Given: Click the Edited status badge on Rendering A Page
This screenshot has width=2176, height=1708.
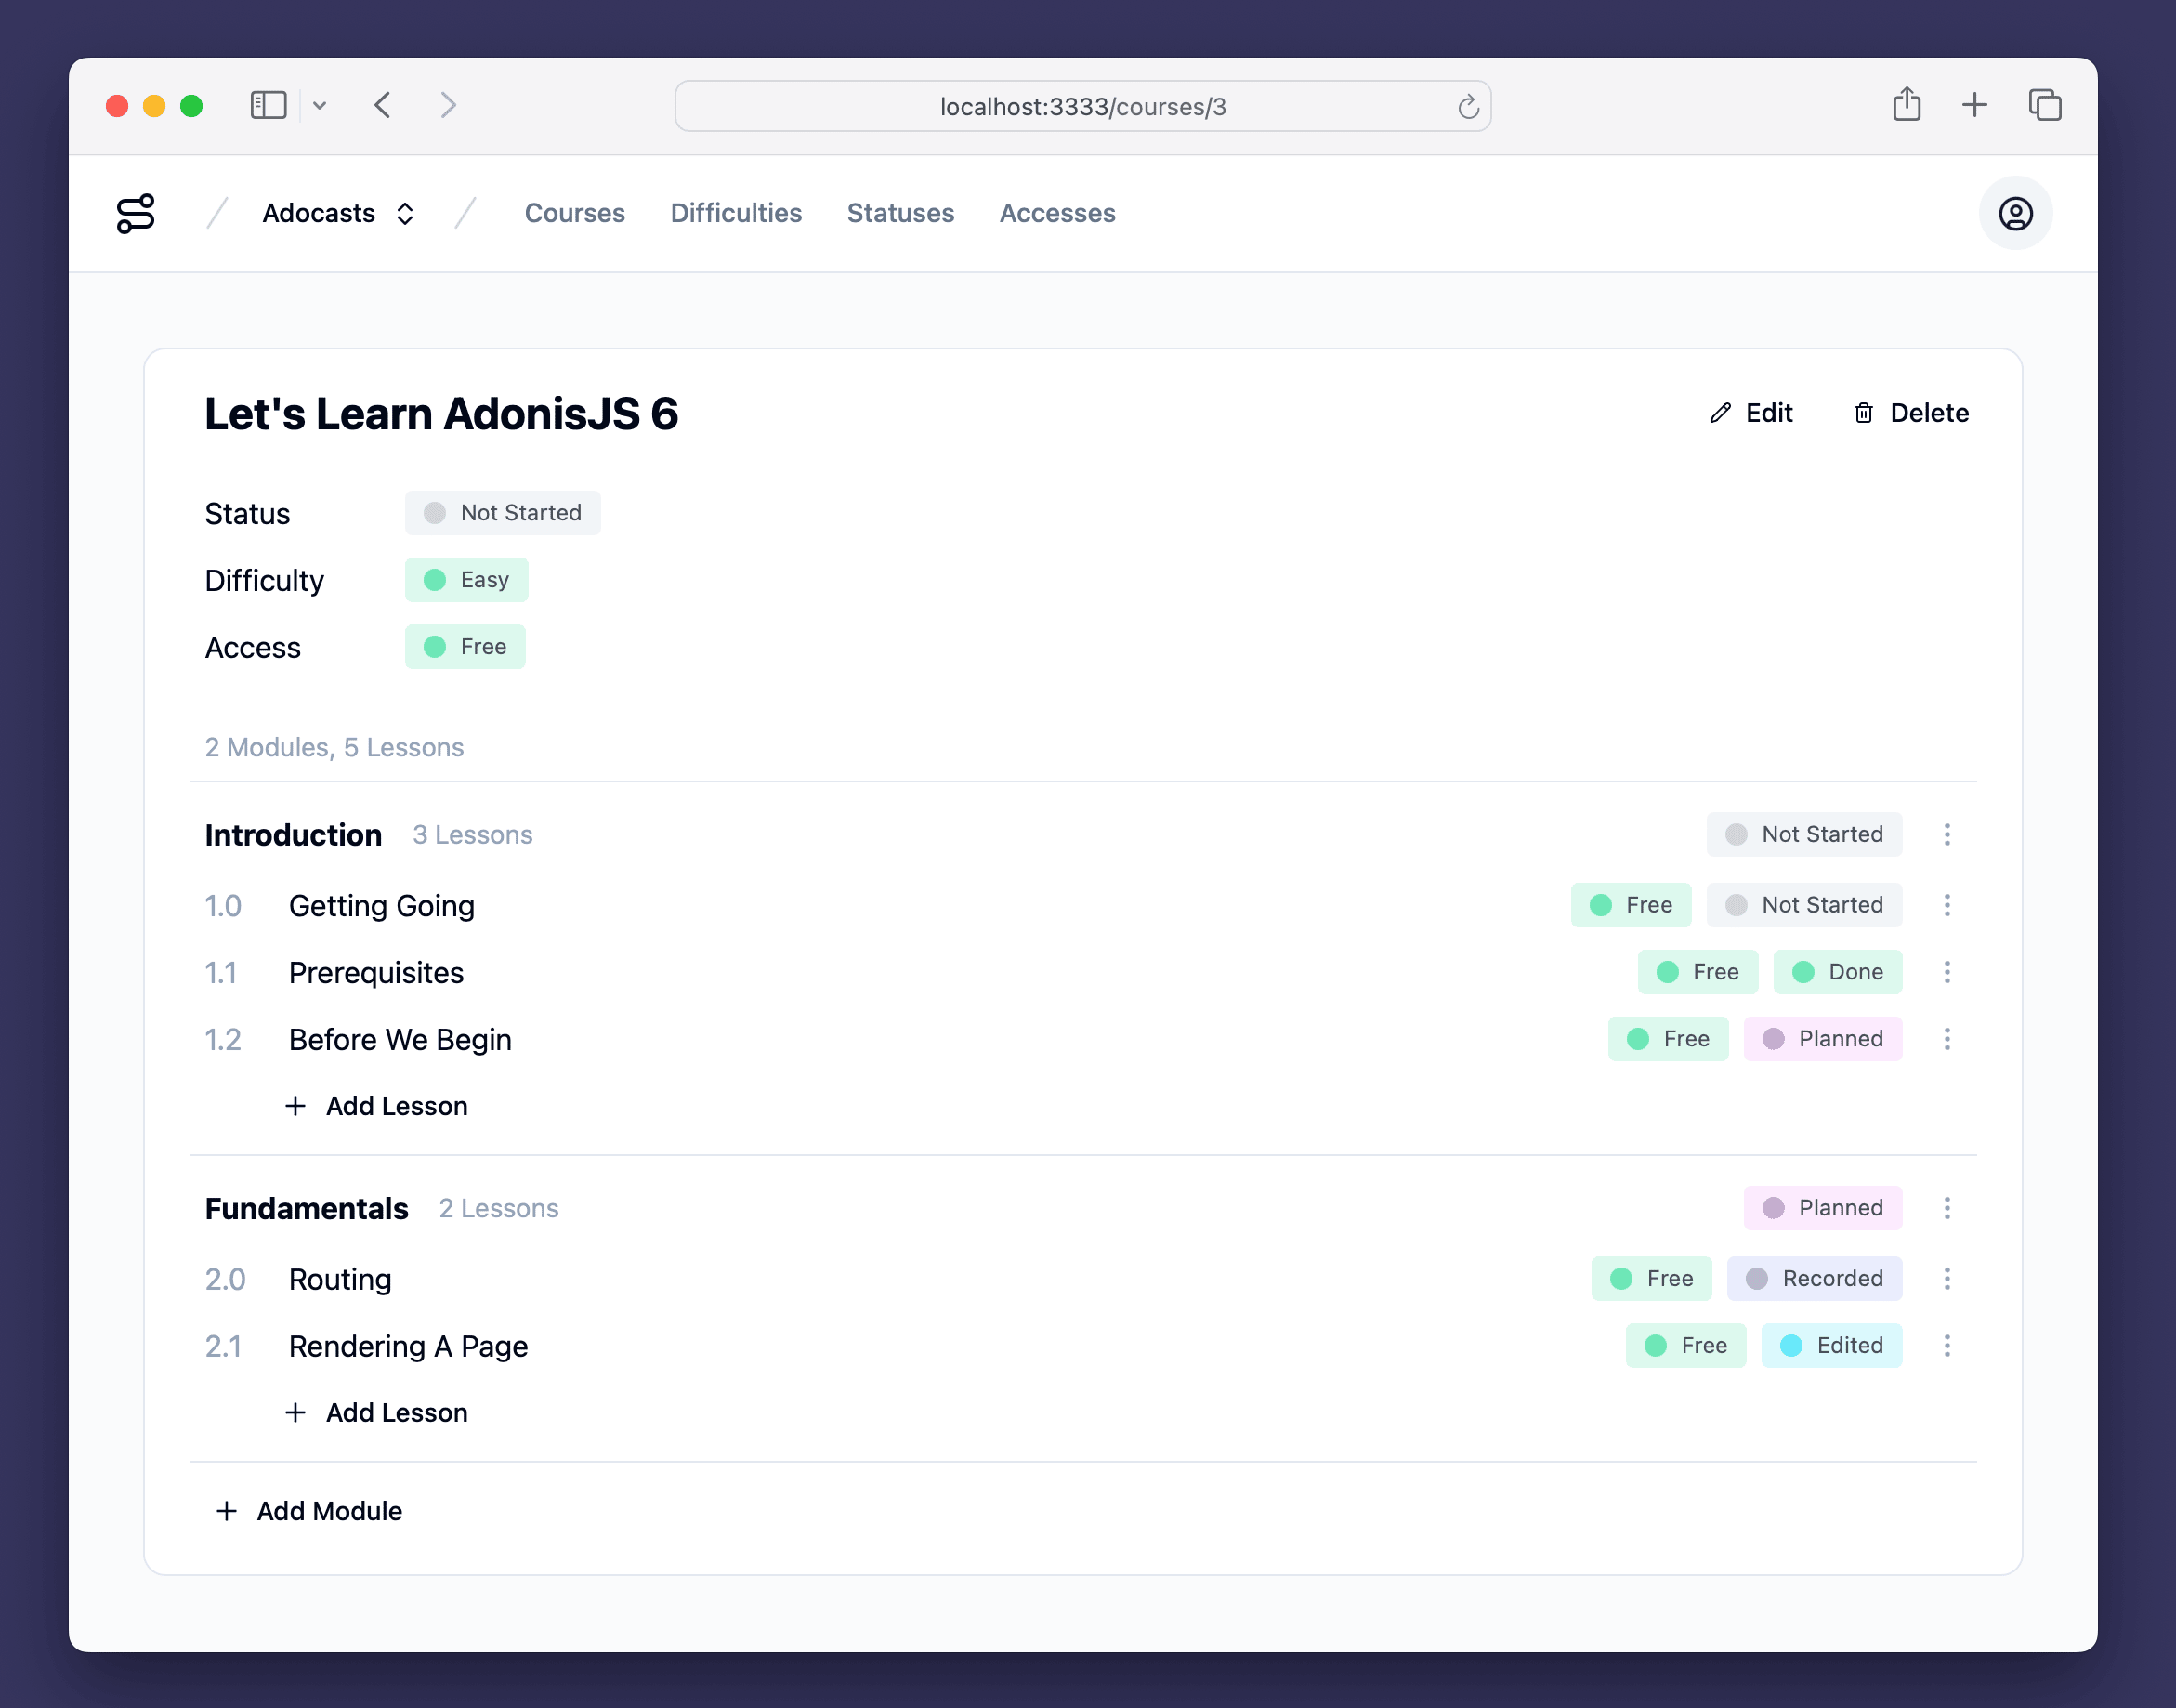Looking at the screenshot, I should pos(1831,1345).
